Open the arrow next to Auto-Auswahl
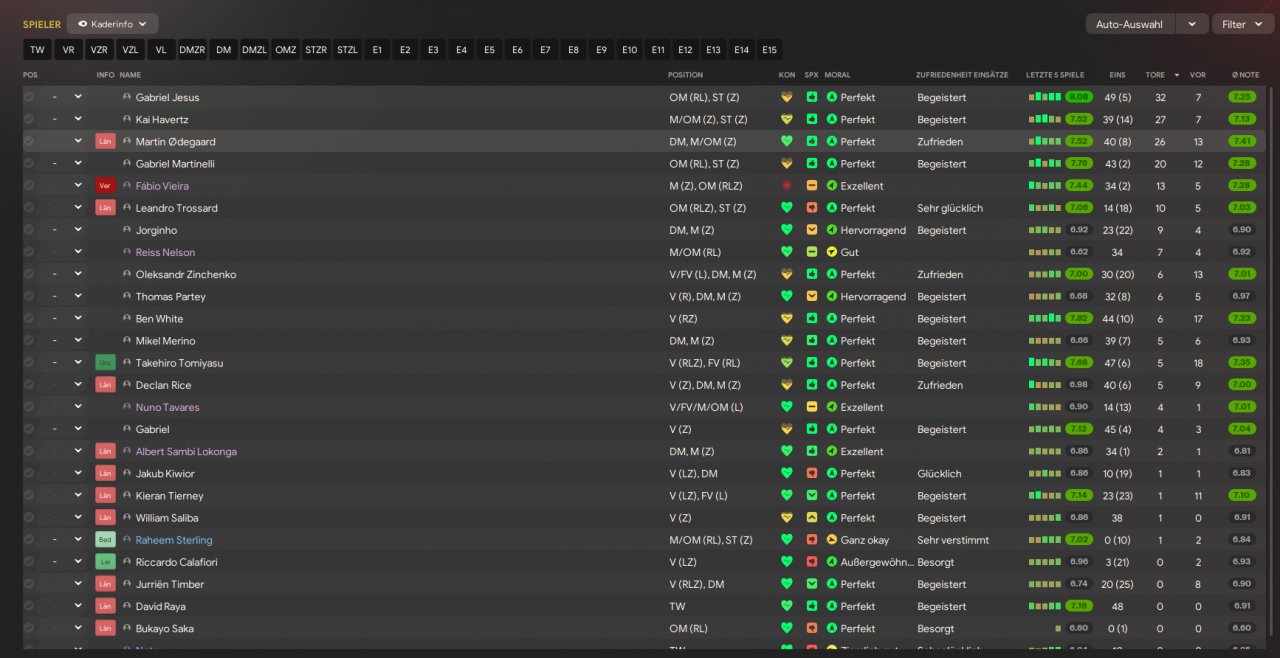This screenshot has width=1280, height=658. tap(1191, 24)
